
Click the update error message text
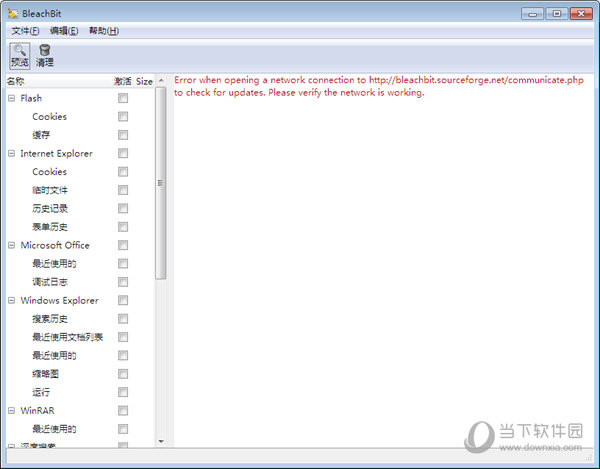(x=378, y=86)
